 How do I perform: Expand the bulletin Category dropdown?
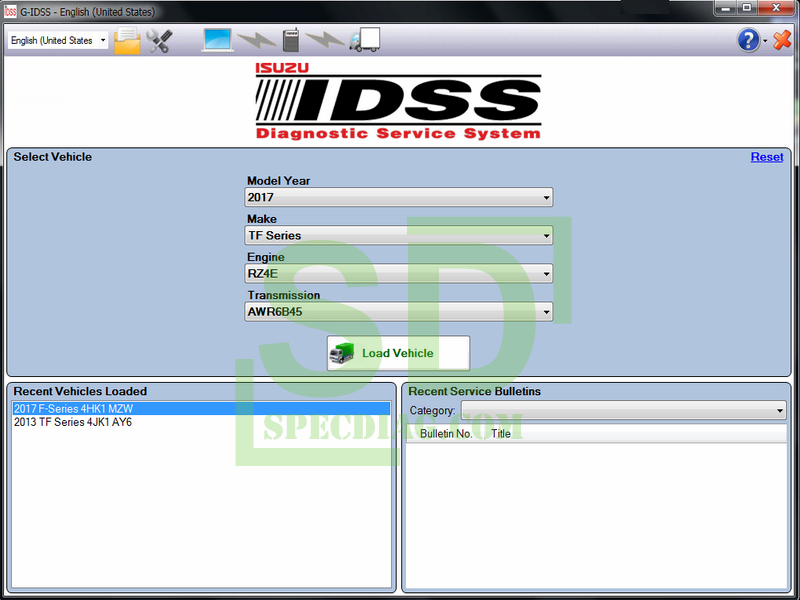click(622, 411)
